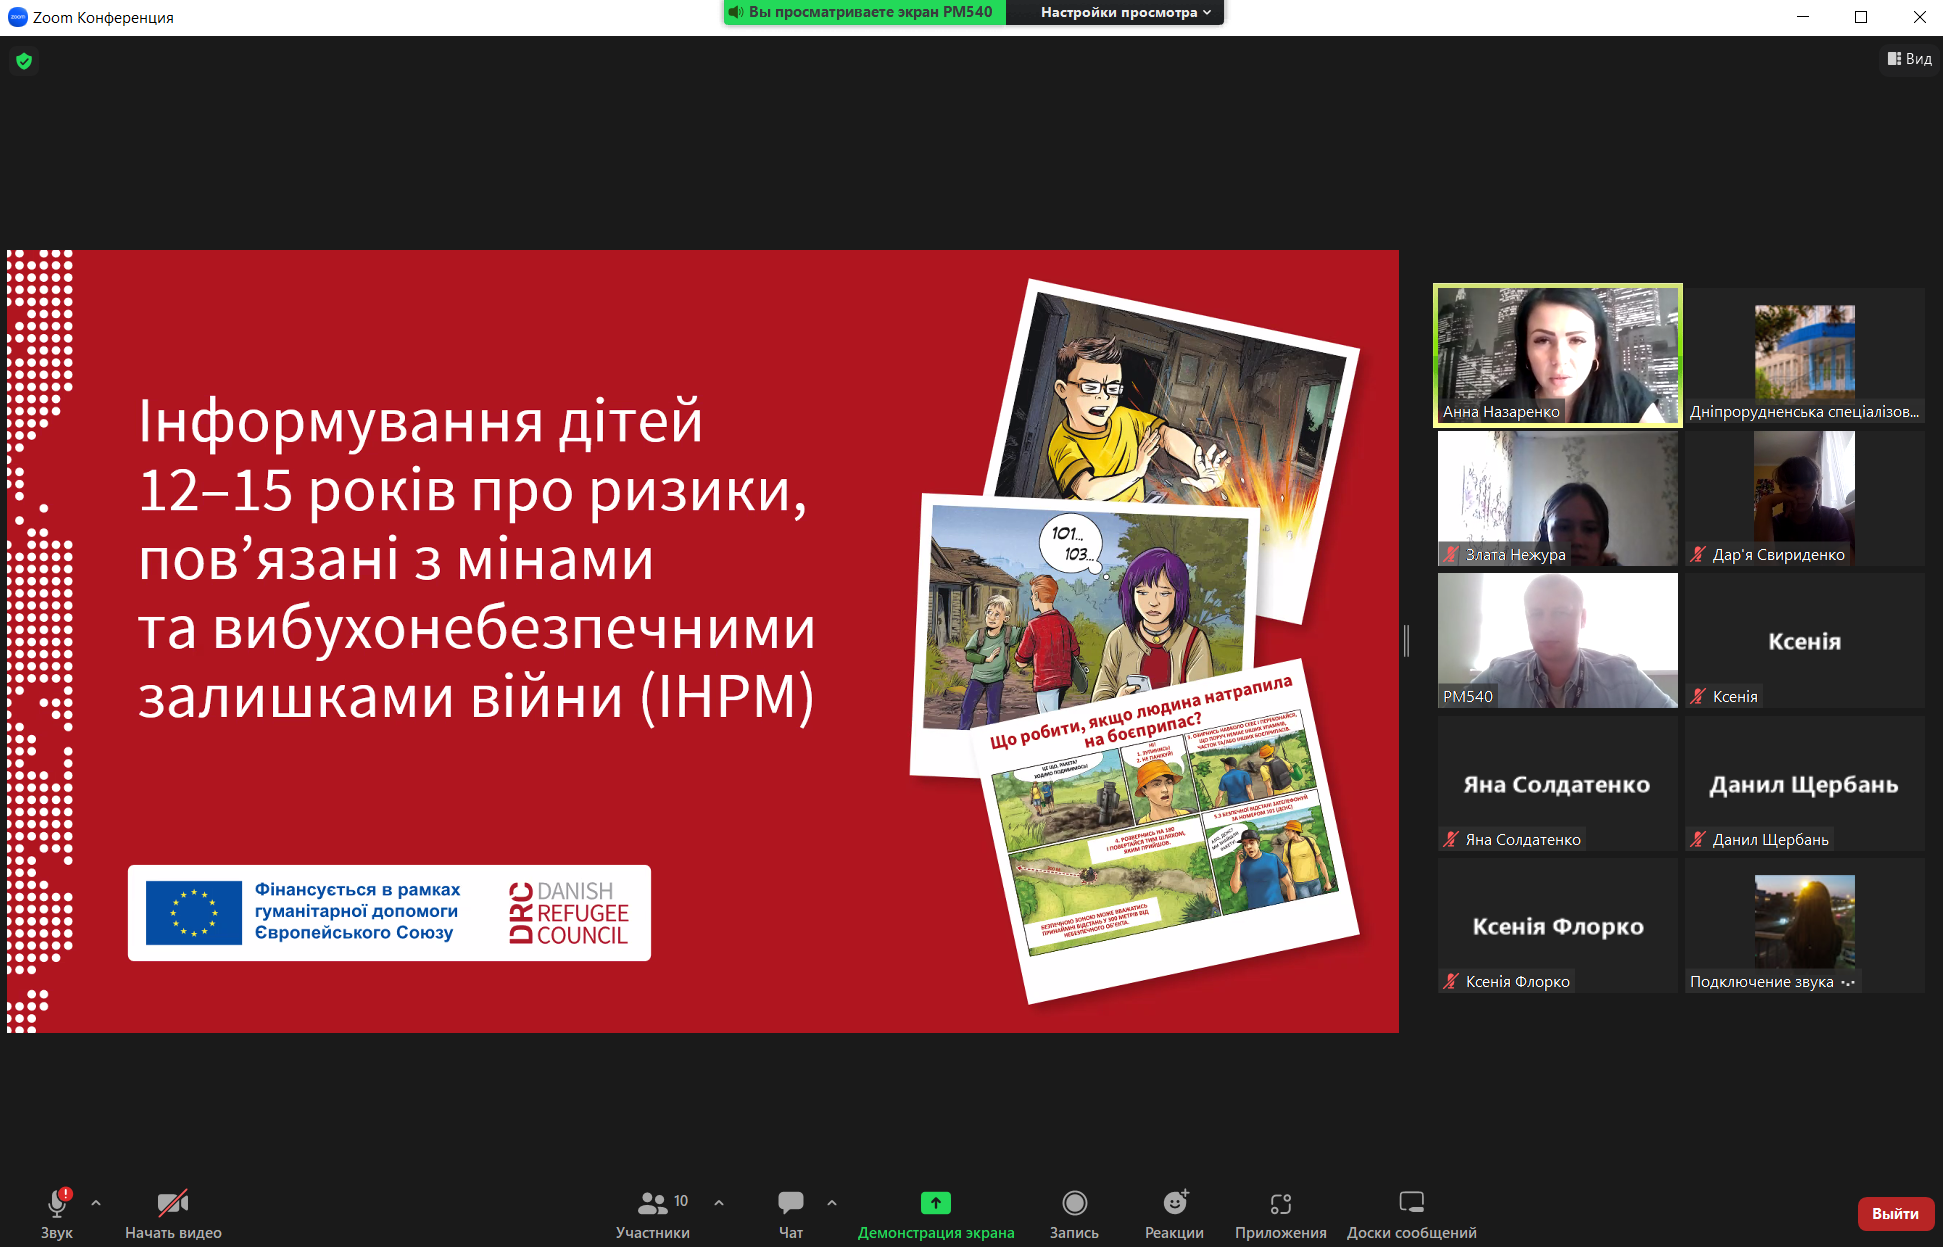Select the PM540 participant video tile
1943x1247 pixels.
pyautogui.click(x=1557, y=640)
